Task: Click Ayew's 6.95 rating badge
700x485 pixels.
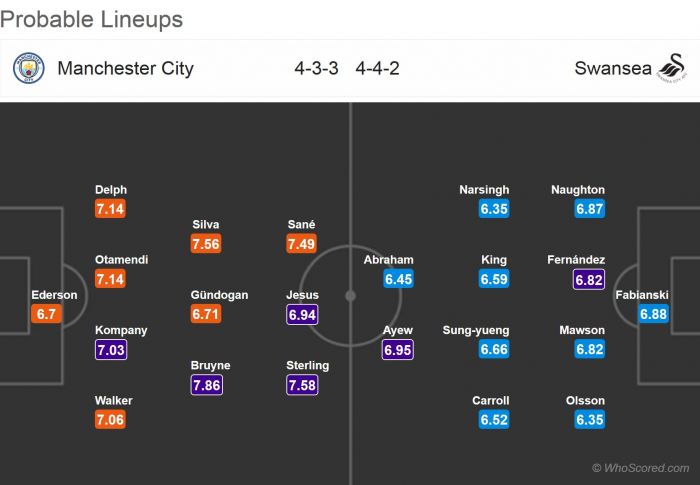Action: pos(398,350)
